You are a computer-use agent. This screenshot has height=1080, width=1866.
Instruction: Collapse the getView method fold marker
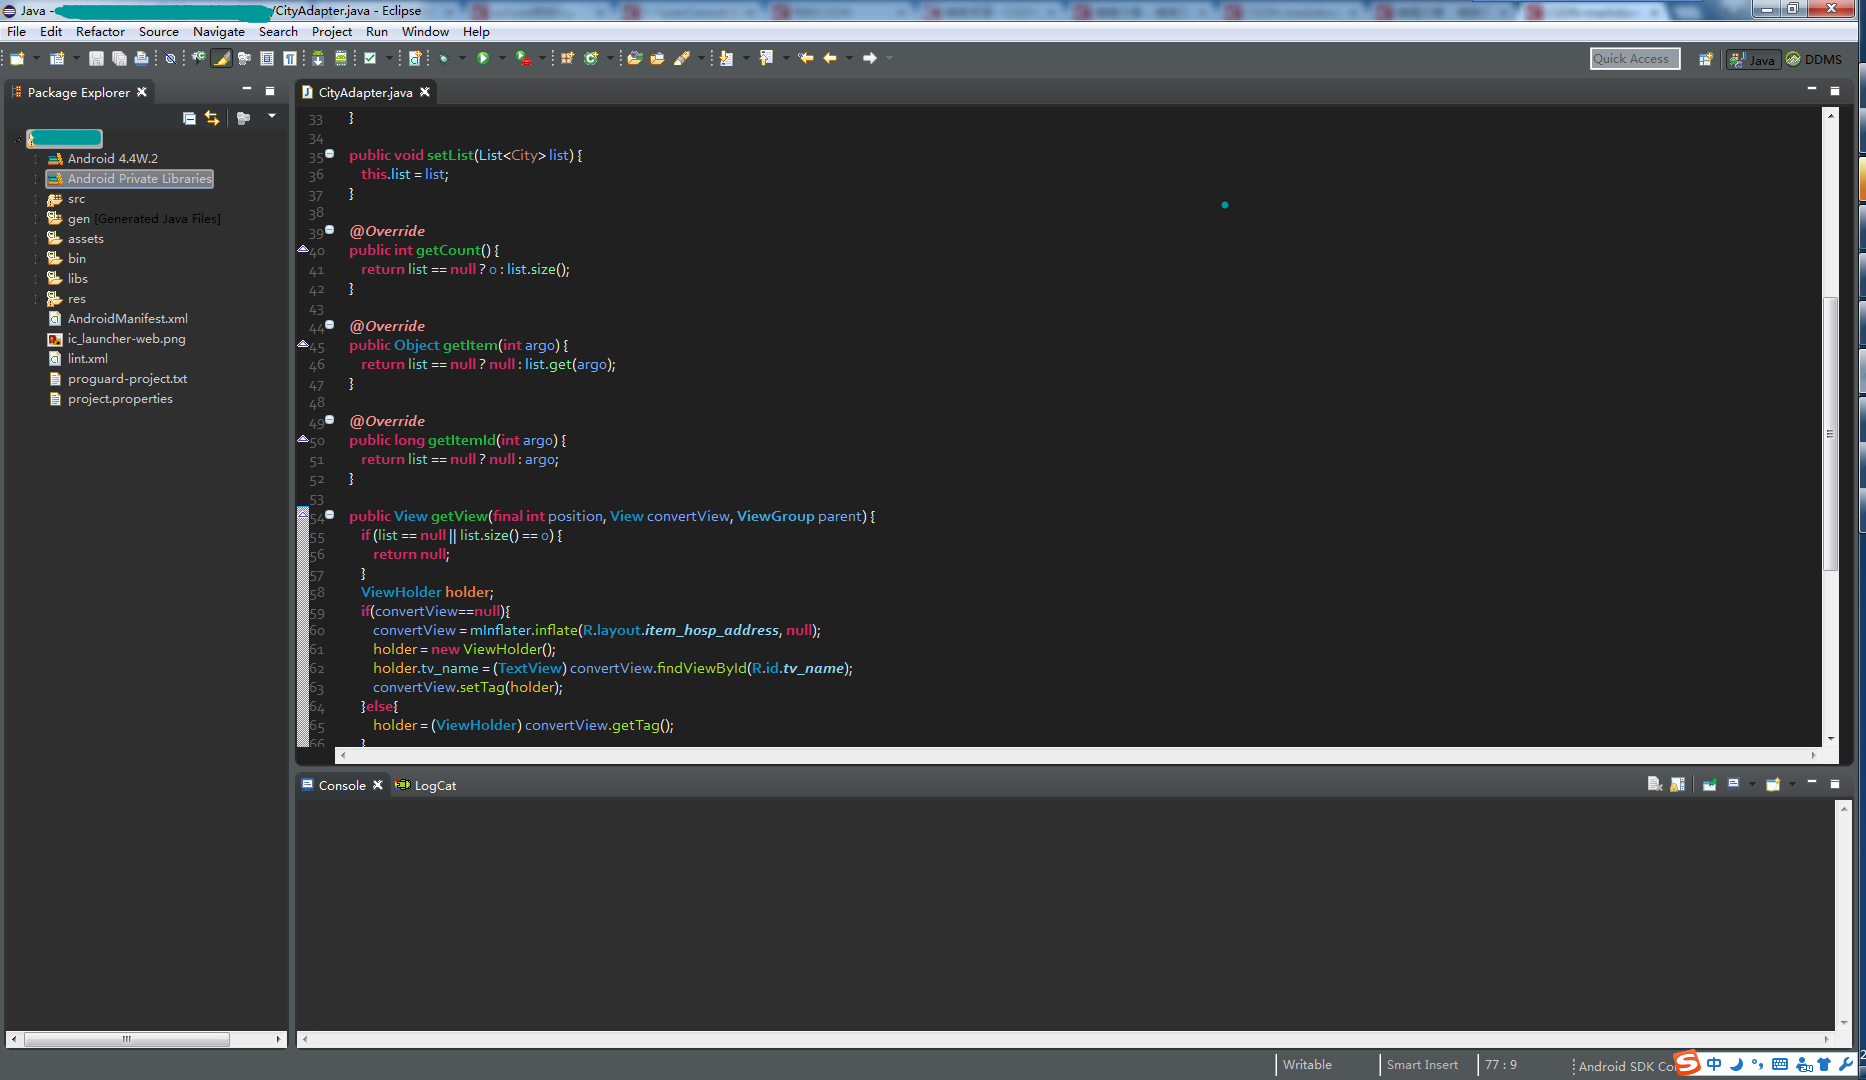[x=330, y=514]
